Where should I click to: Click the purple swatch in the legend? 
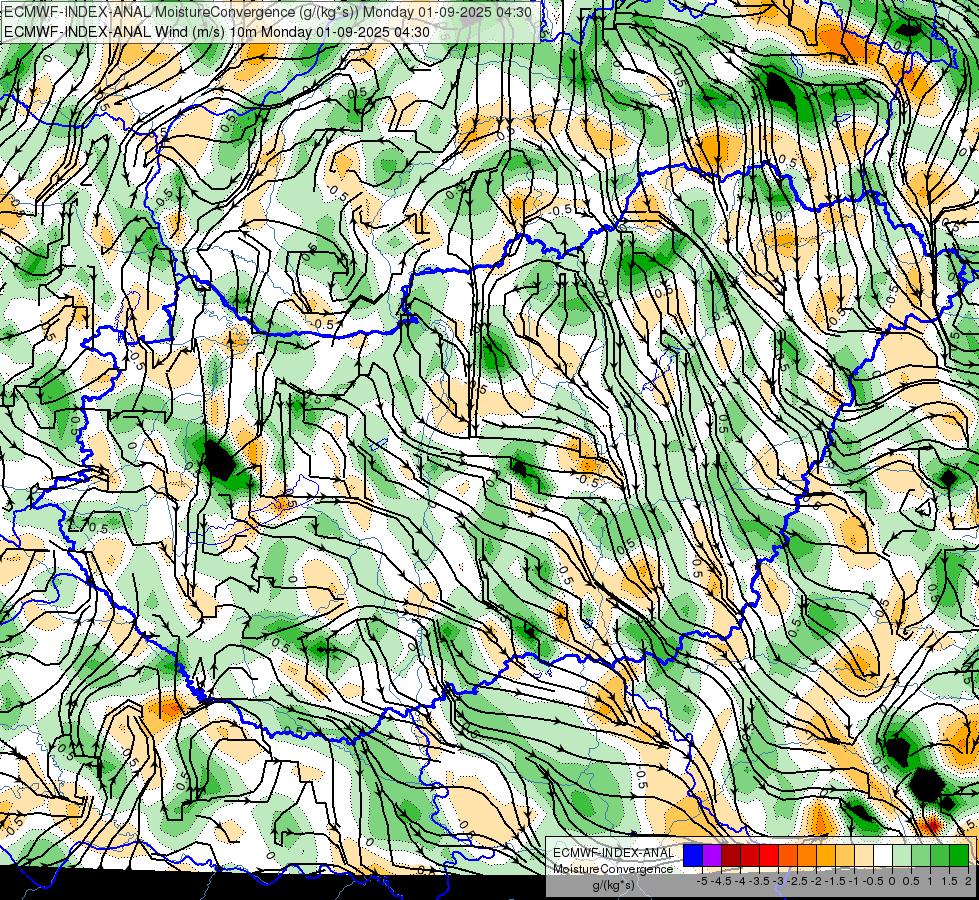click(712, 856)
